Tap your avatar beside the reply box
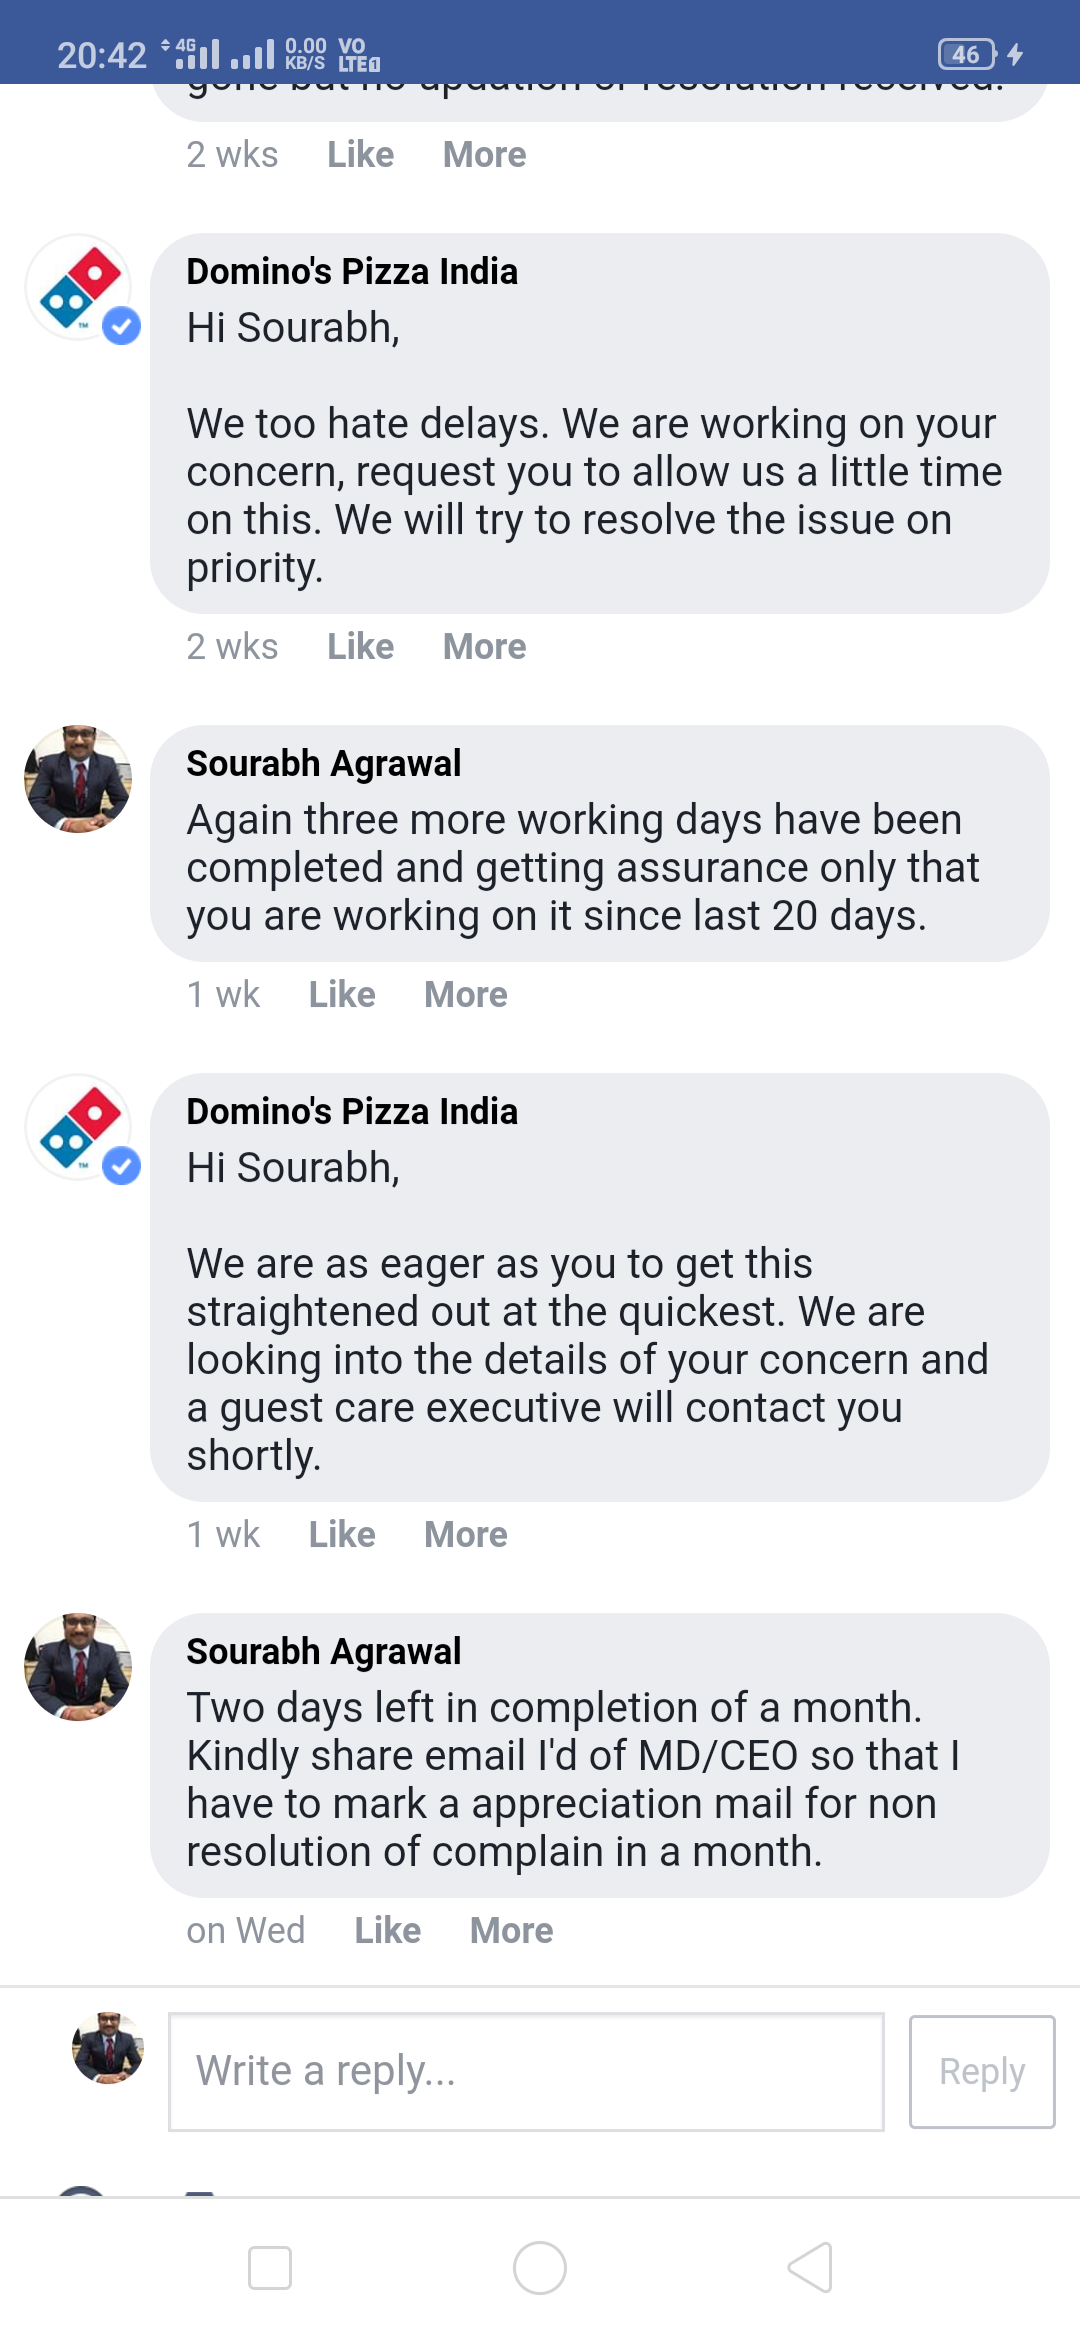The image size is (1080, 2340). coord(106,2048)
